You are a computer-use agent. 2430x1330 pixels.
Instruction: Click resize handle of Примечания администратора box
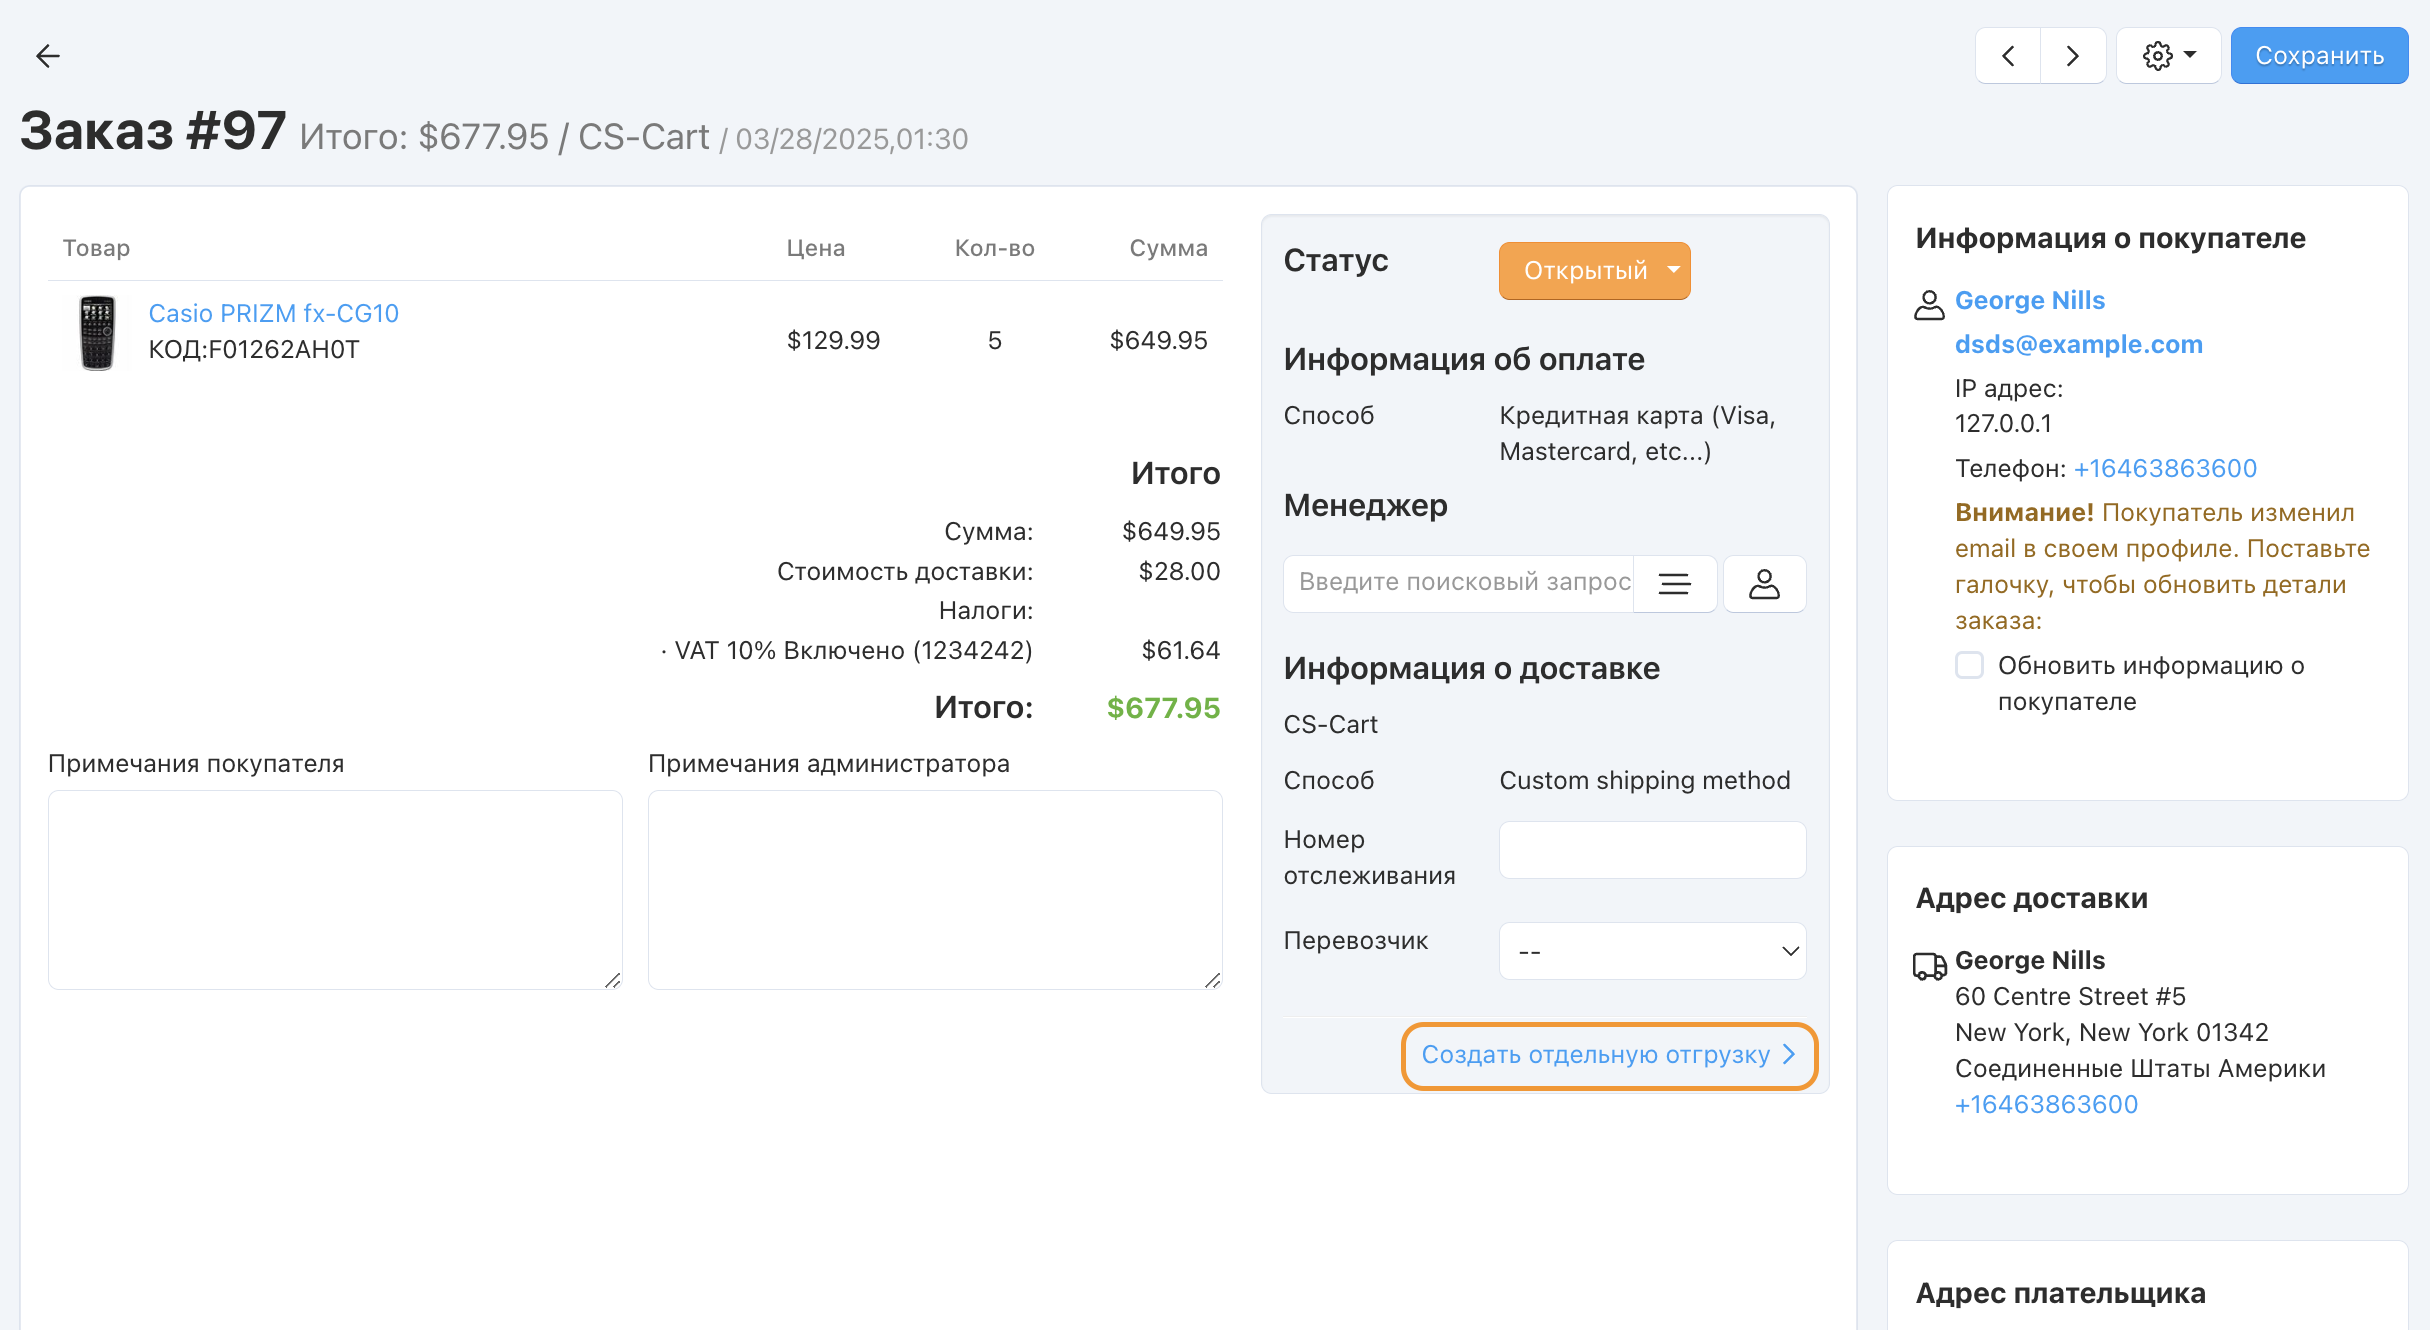pos(1212,980)
